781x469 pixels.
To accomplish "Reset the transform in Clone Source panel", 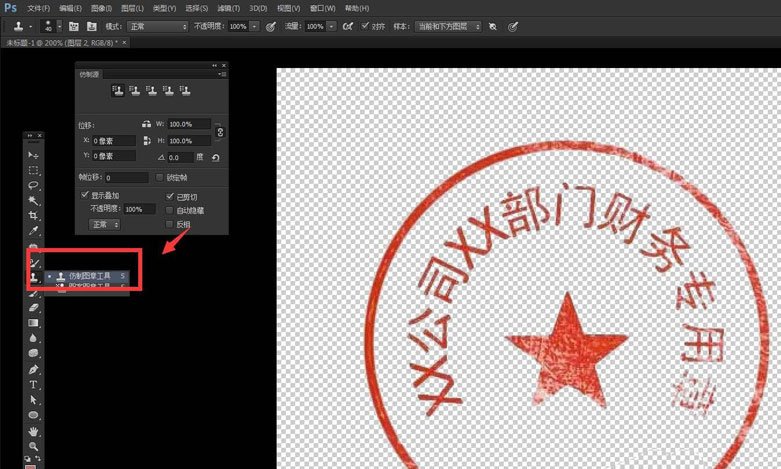I will (x=216, y=157).
